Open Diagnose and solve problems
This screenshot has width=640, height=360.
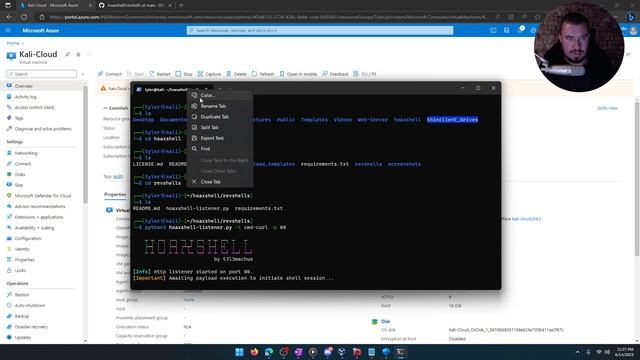43,129
